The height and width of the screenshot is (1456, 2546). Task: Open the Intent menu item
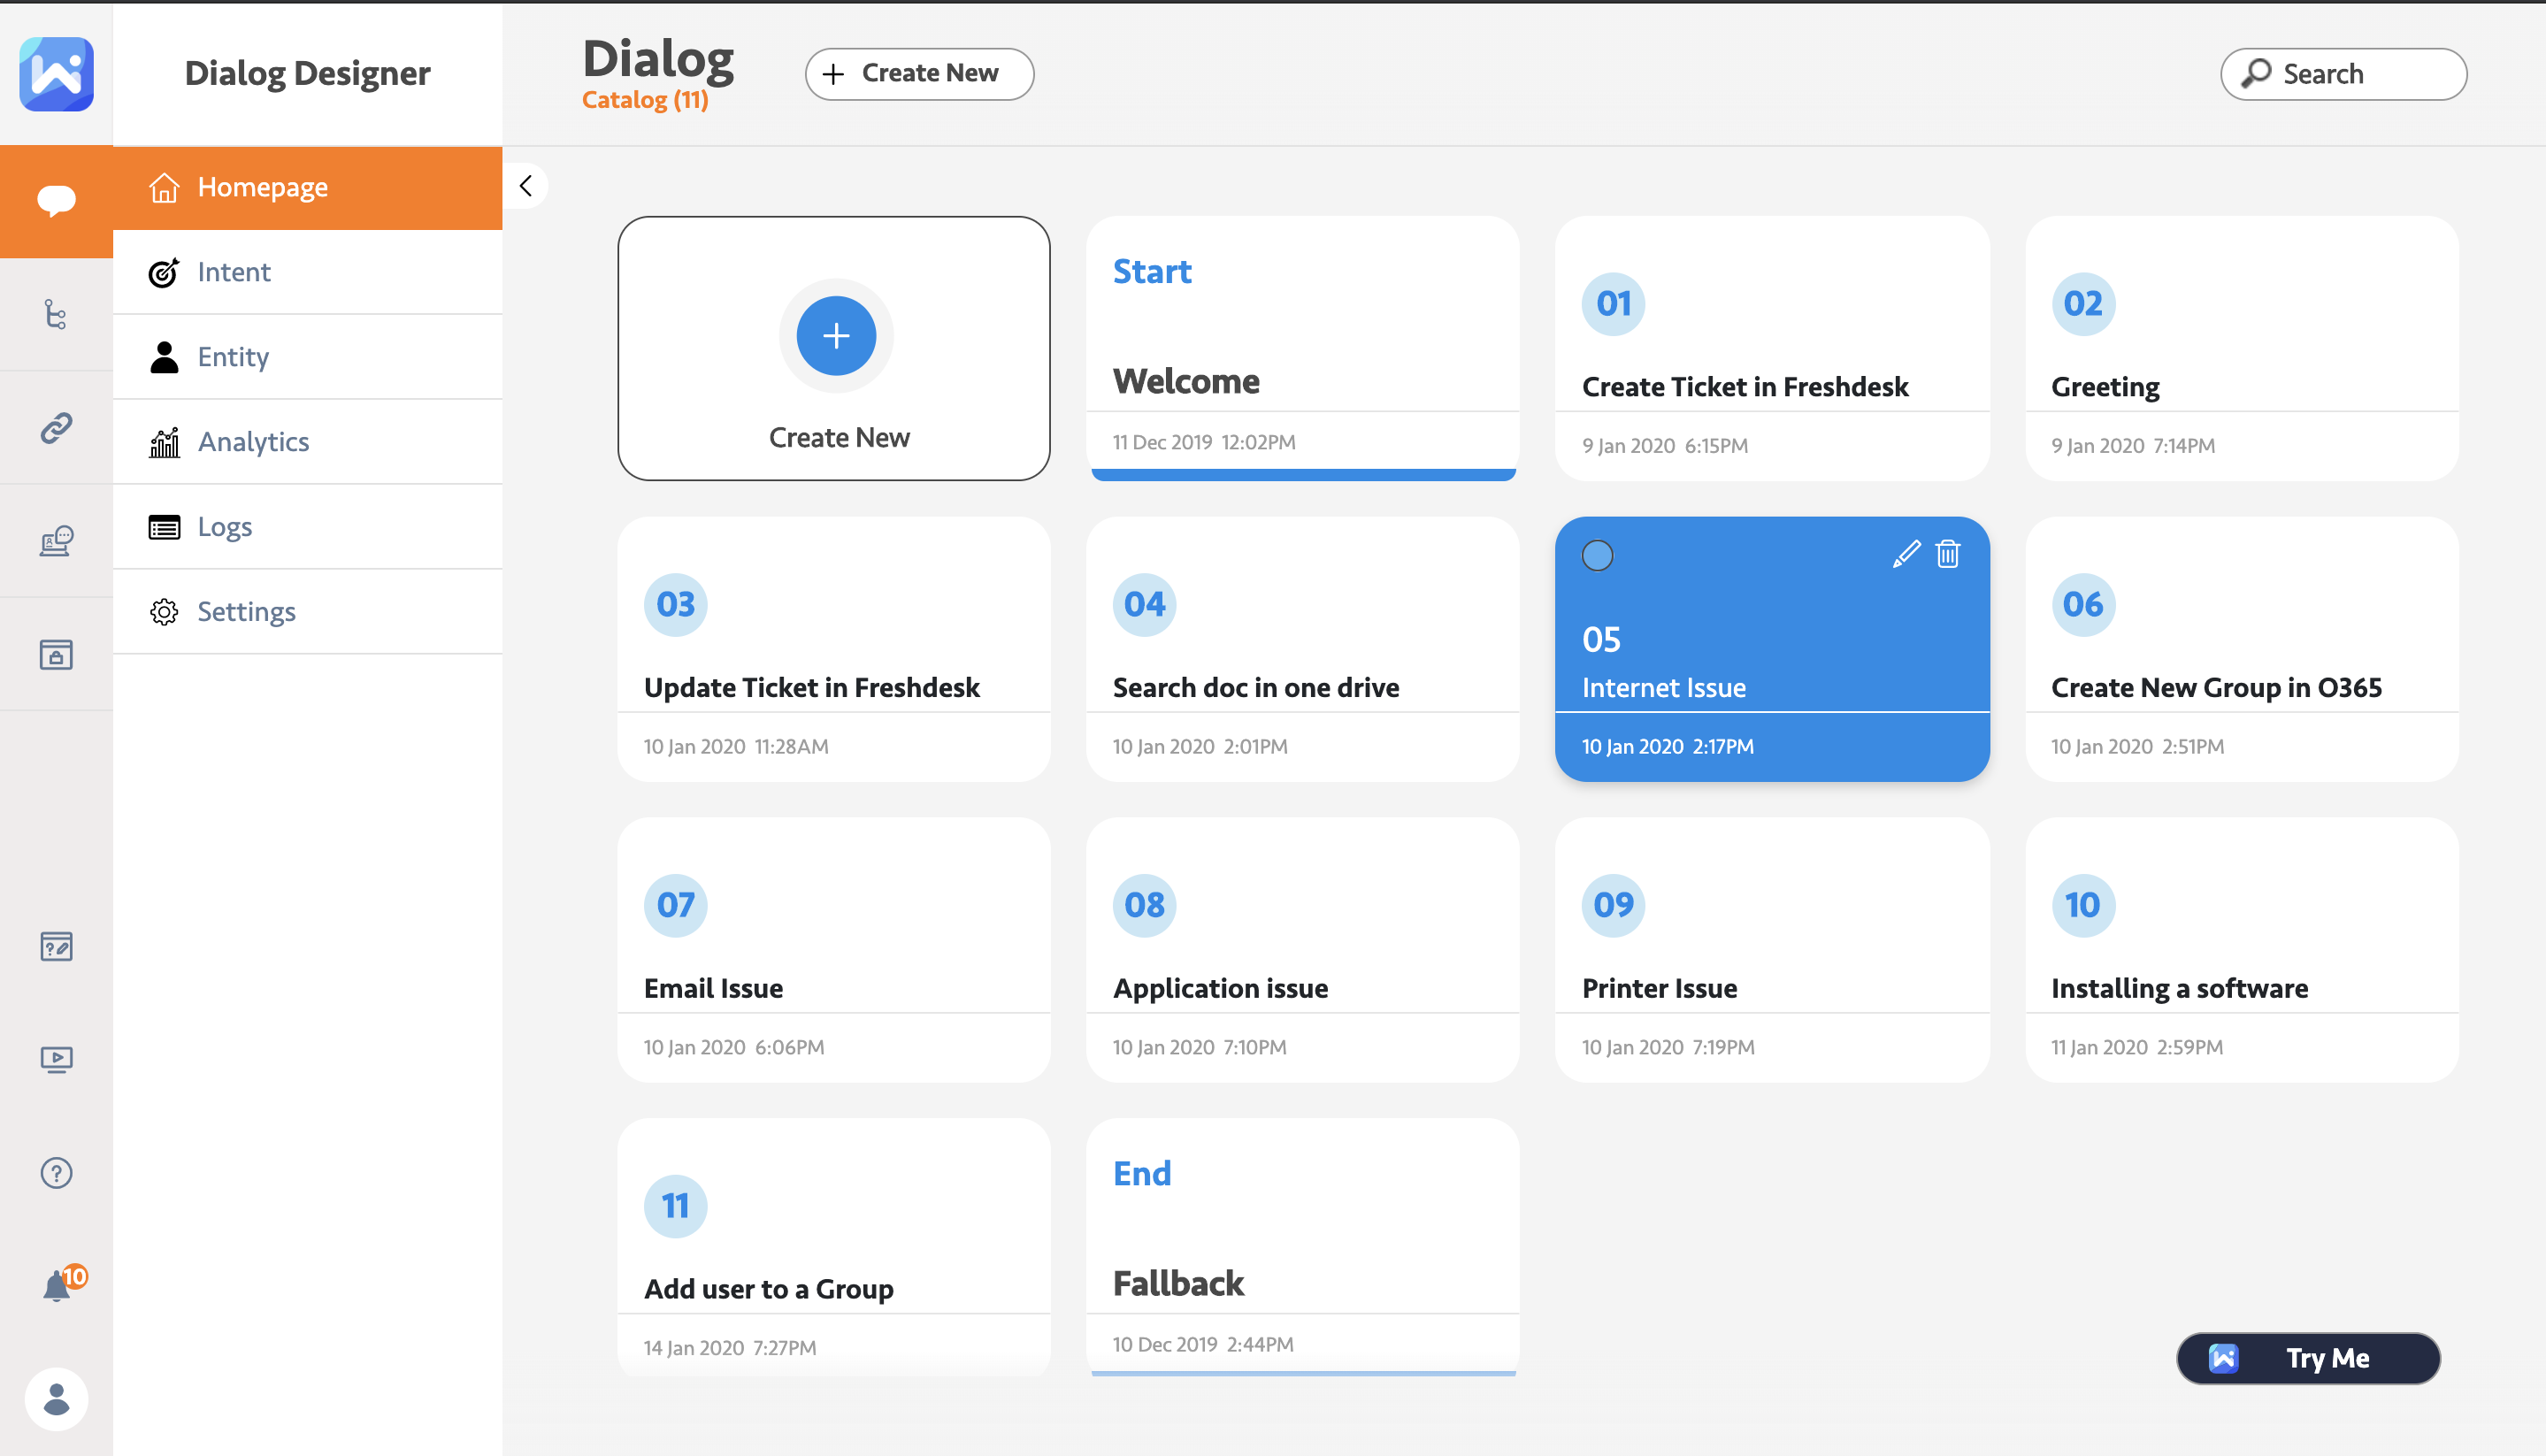coord(233,272)
